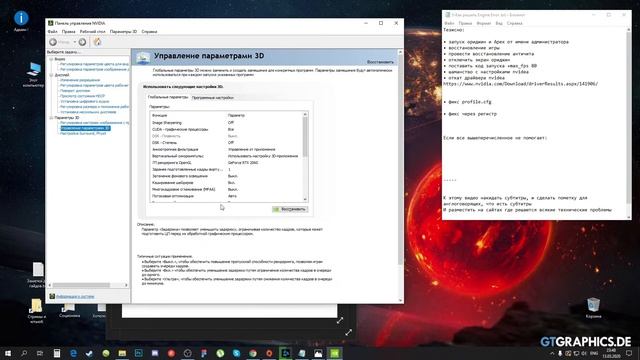Open the system information link at bottom-left
640x360 pixels.
click(x=75, y=296)
